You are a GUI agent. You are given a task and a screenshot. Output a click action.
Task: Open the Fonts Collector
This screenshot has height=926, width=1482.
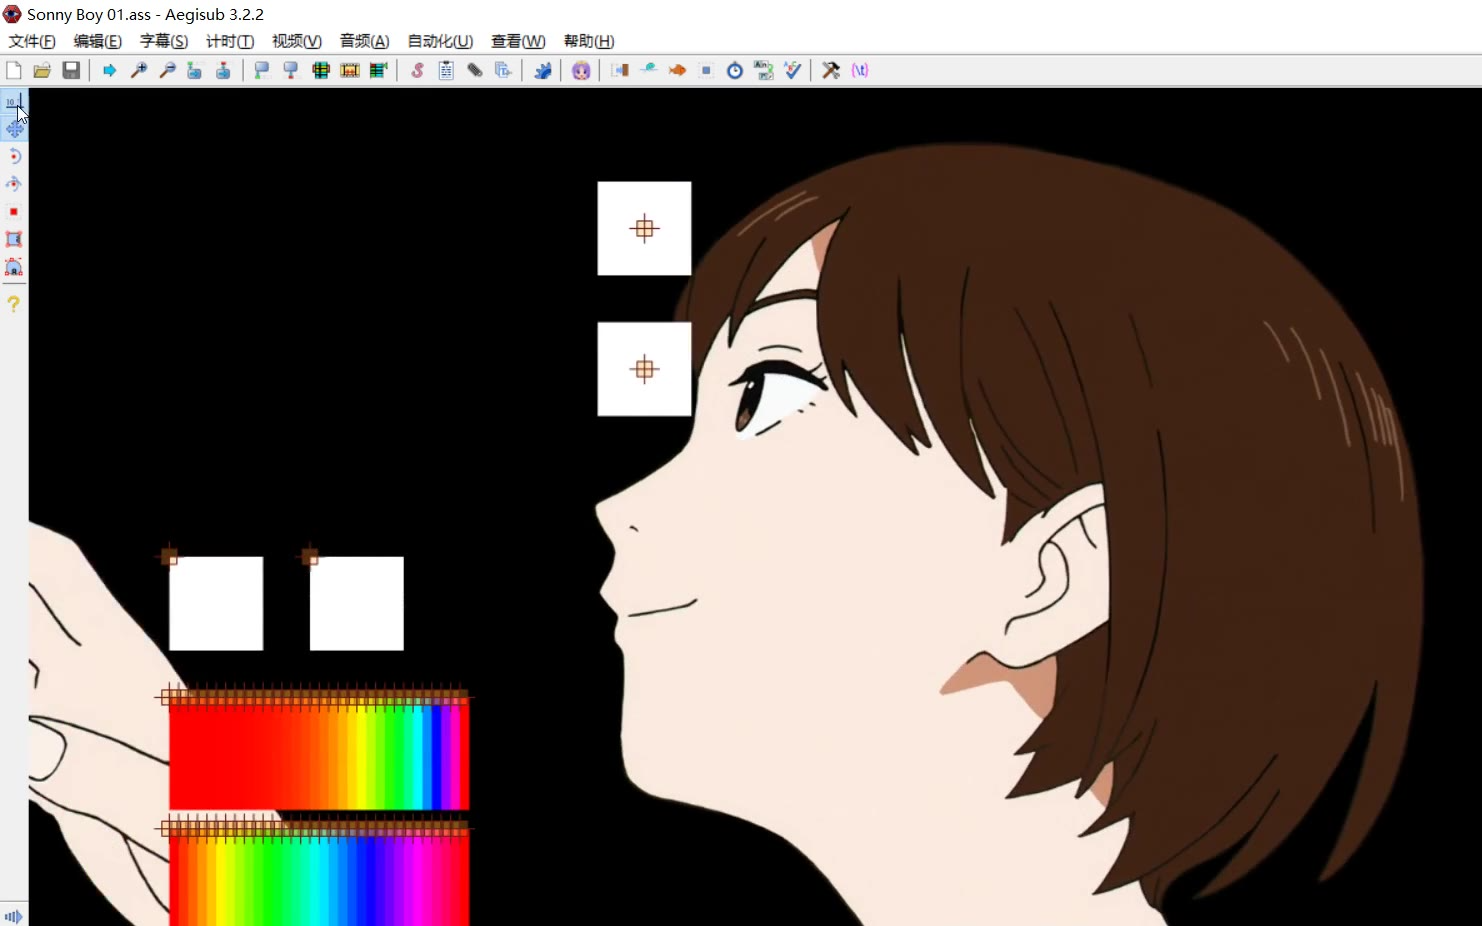503,70
